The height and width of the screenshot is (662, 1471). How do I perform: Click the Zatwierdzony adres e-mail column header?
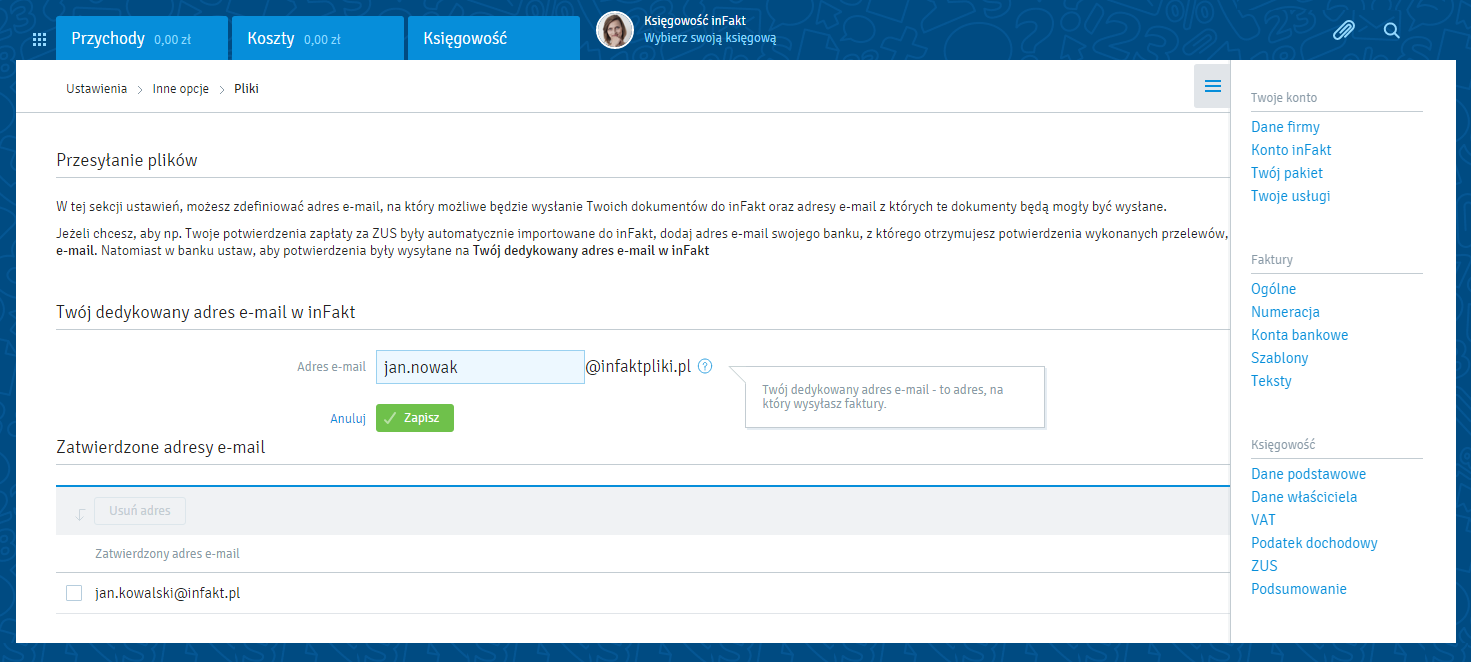(x=167, y=553)
